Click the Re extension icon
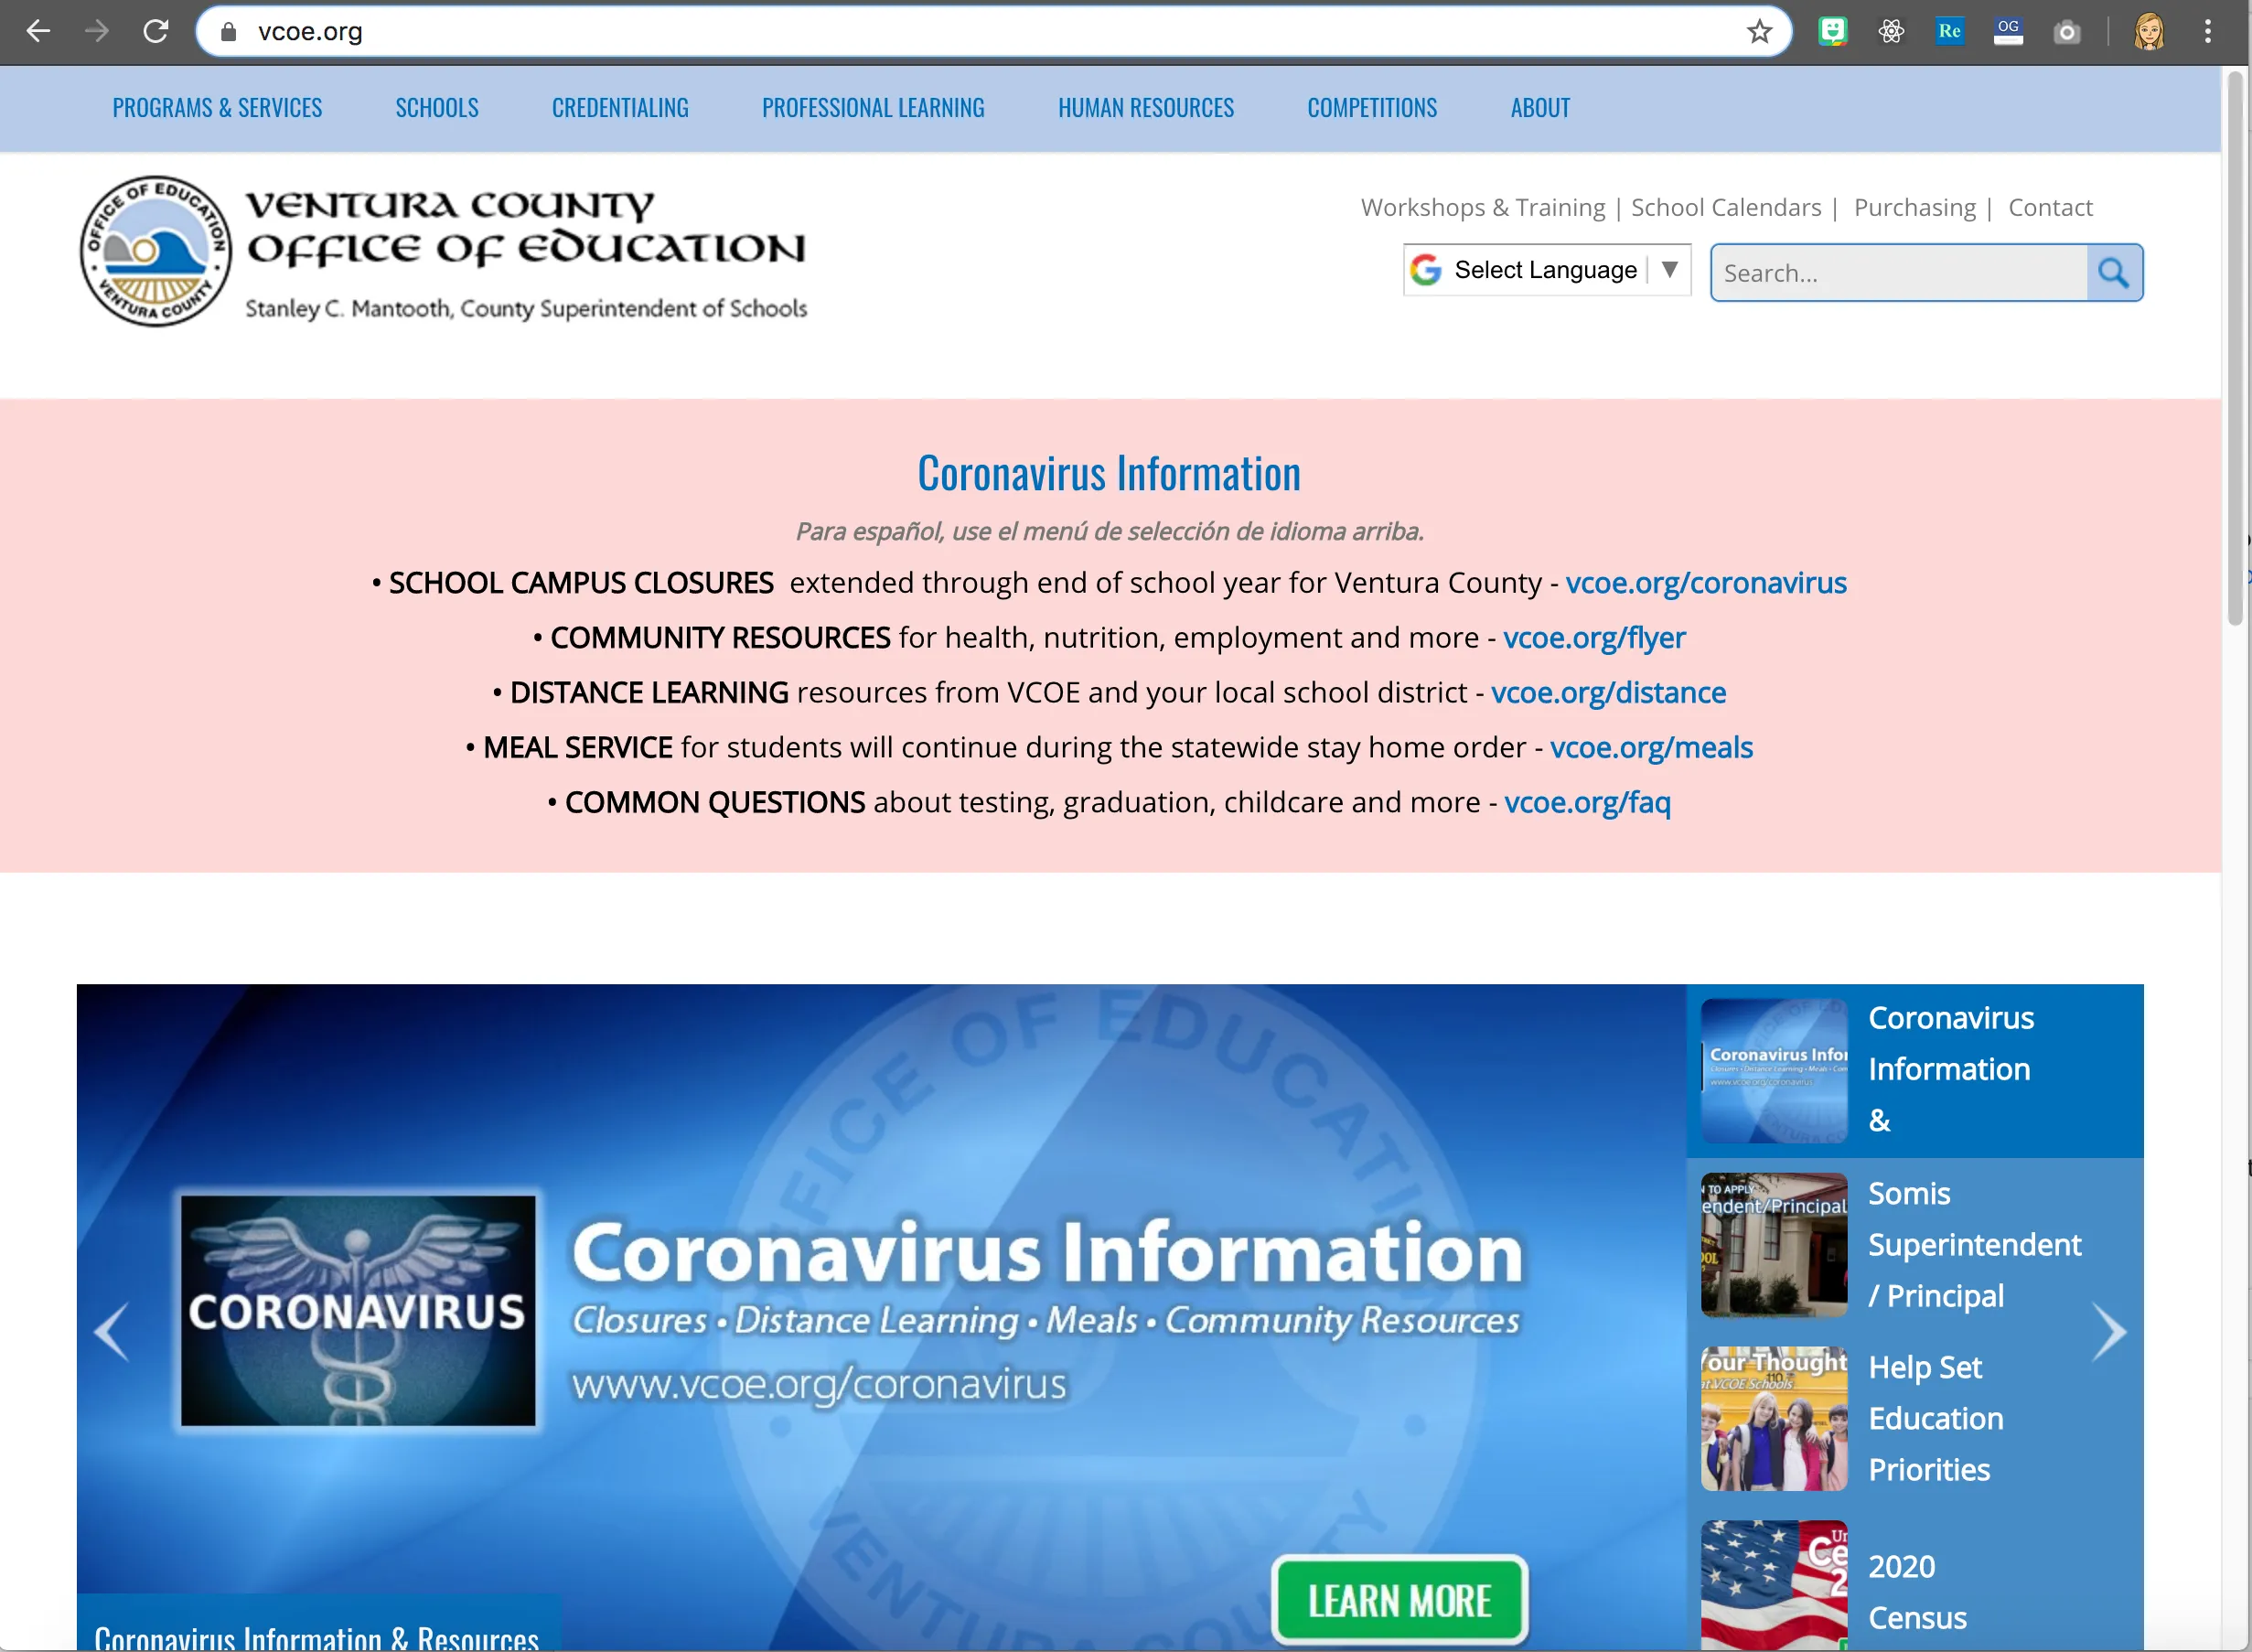This screenshot has width=2252, height=1652. [x=1948, y=31]
